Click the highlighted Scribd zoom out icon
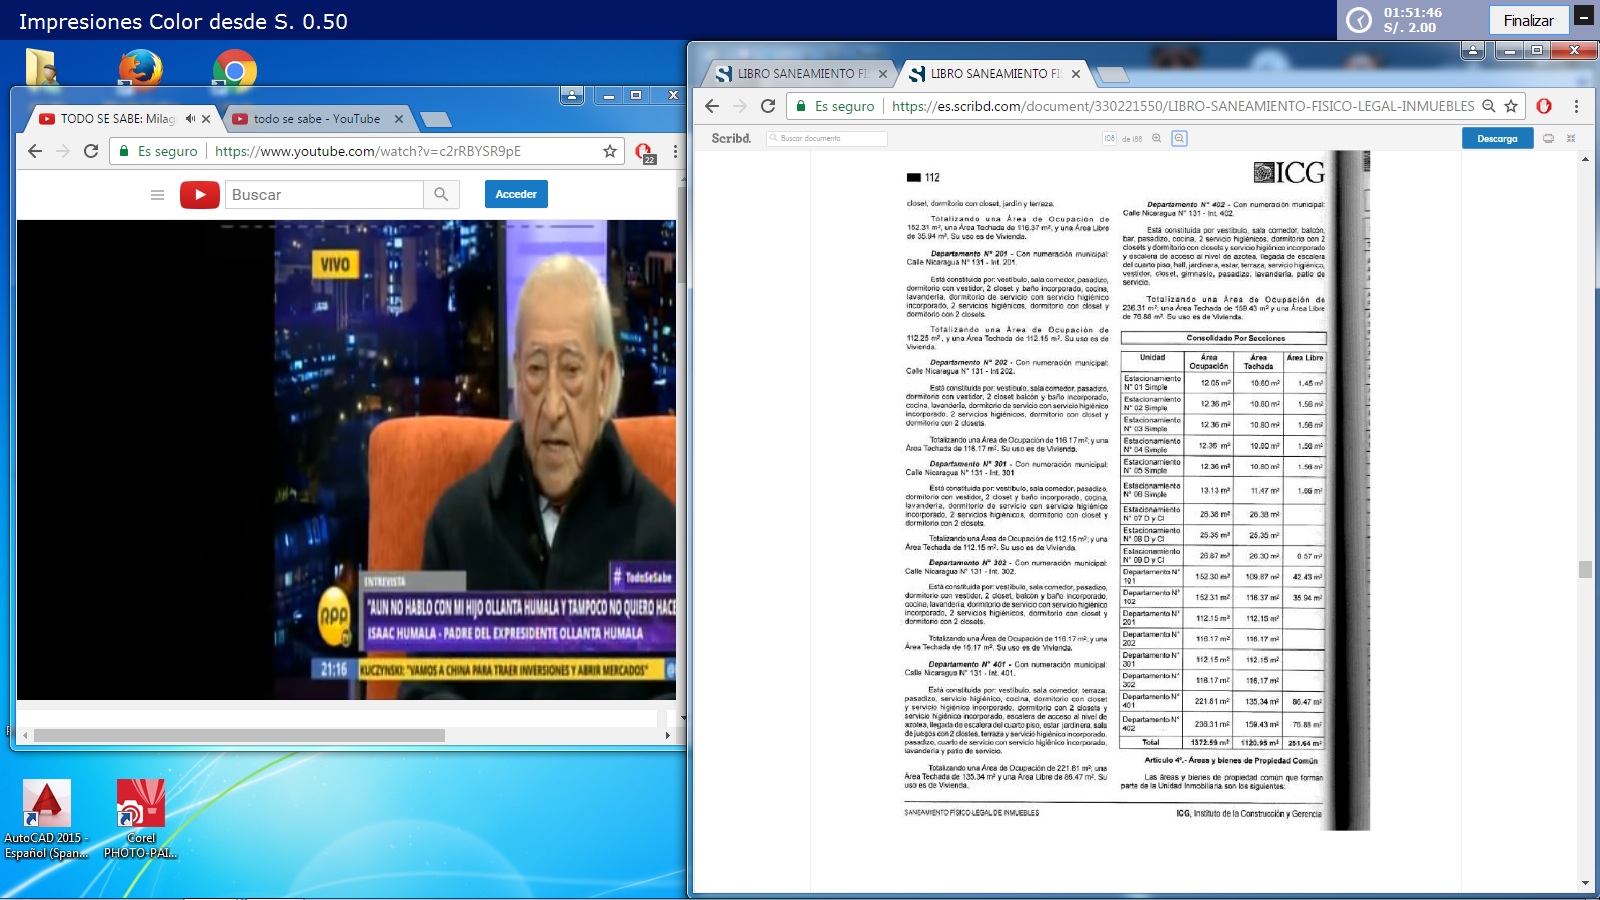 [x=1179, y=139]
